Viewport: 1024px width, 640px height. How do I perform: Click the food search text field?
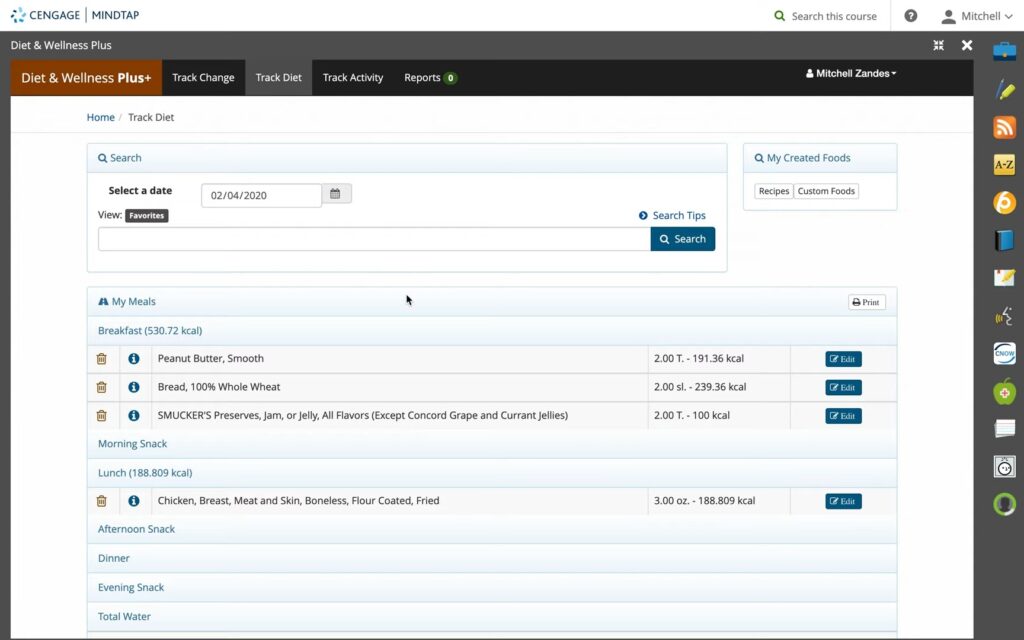(x=374, y=239)
